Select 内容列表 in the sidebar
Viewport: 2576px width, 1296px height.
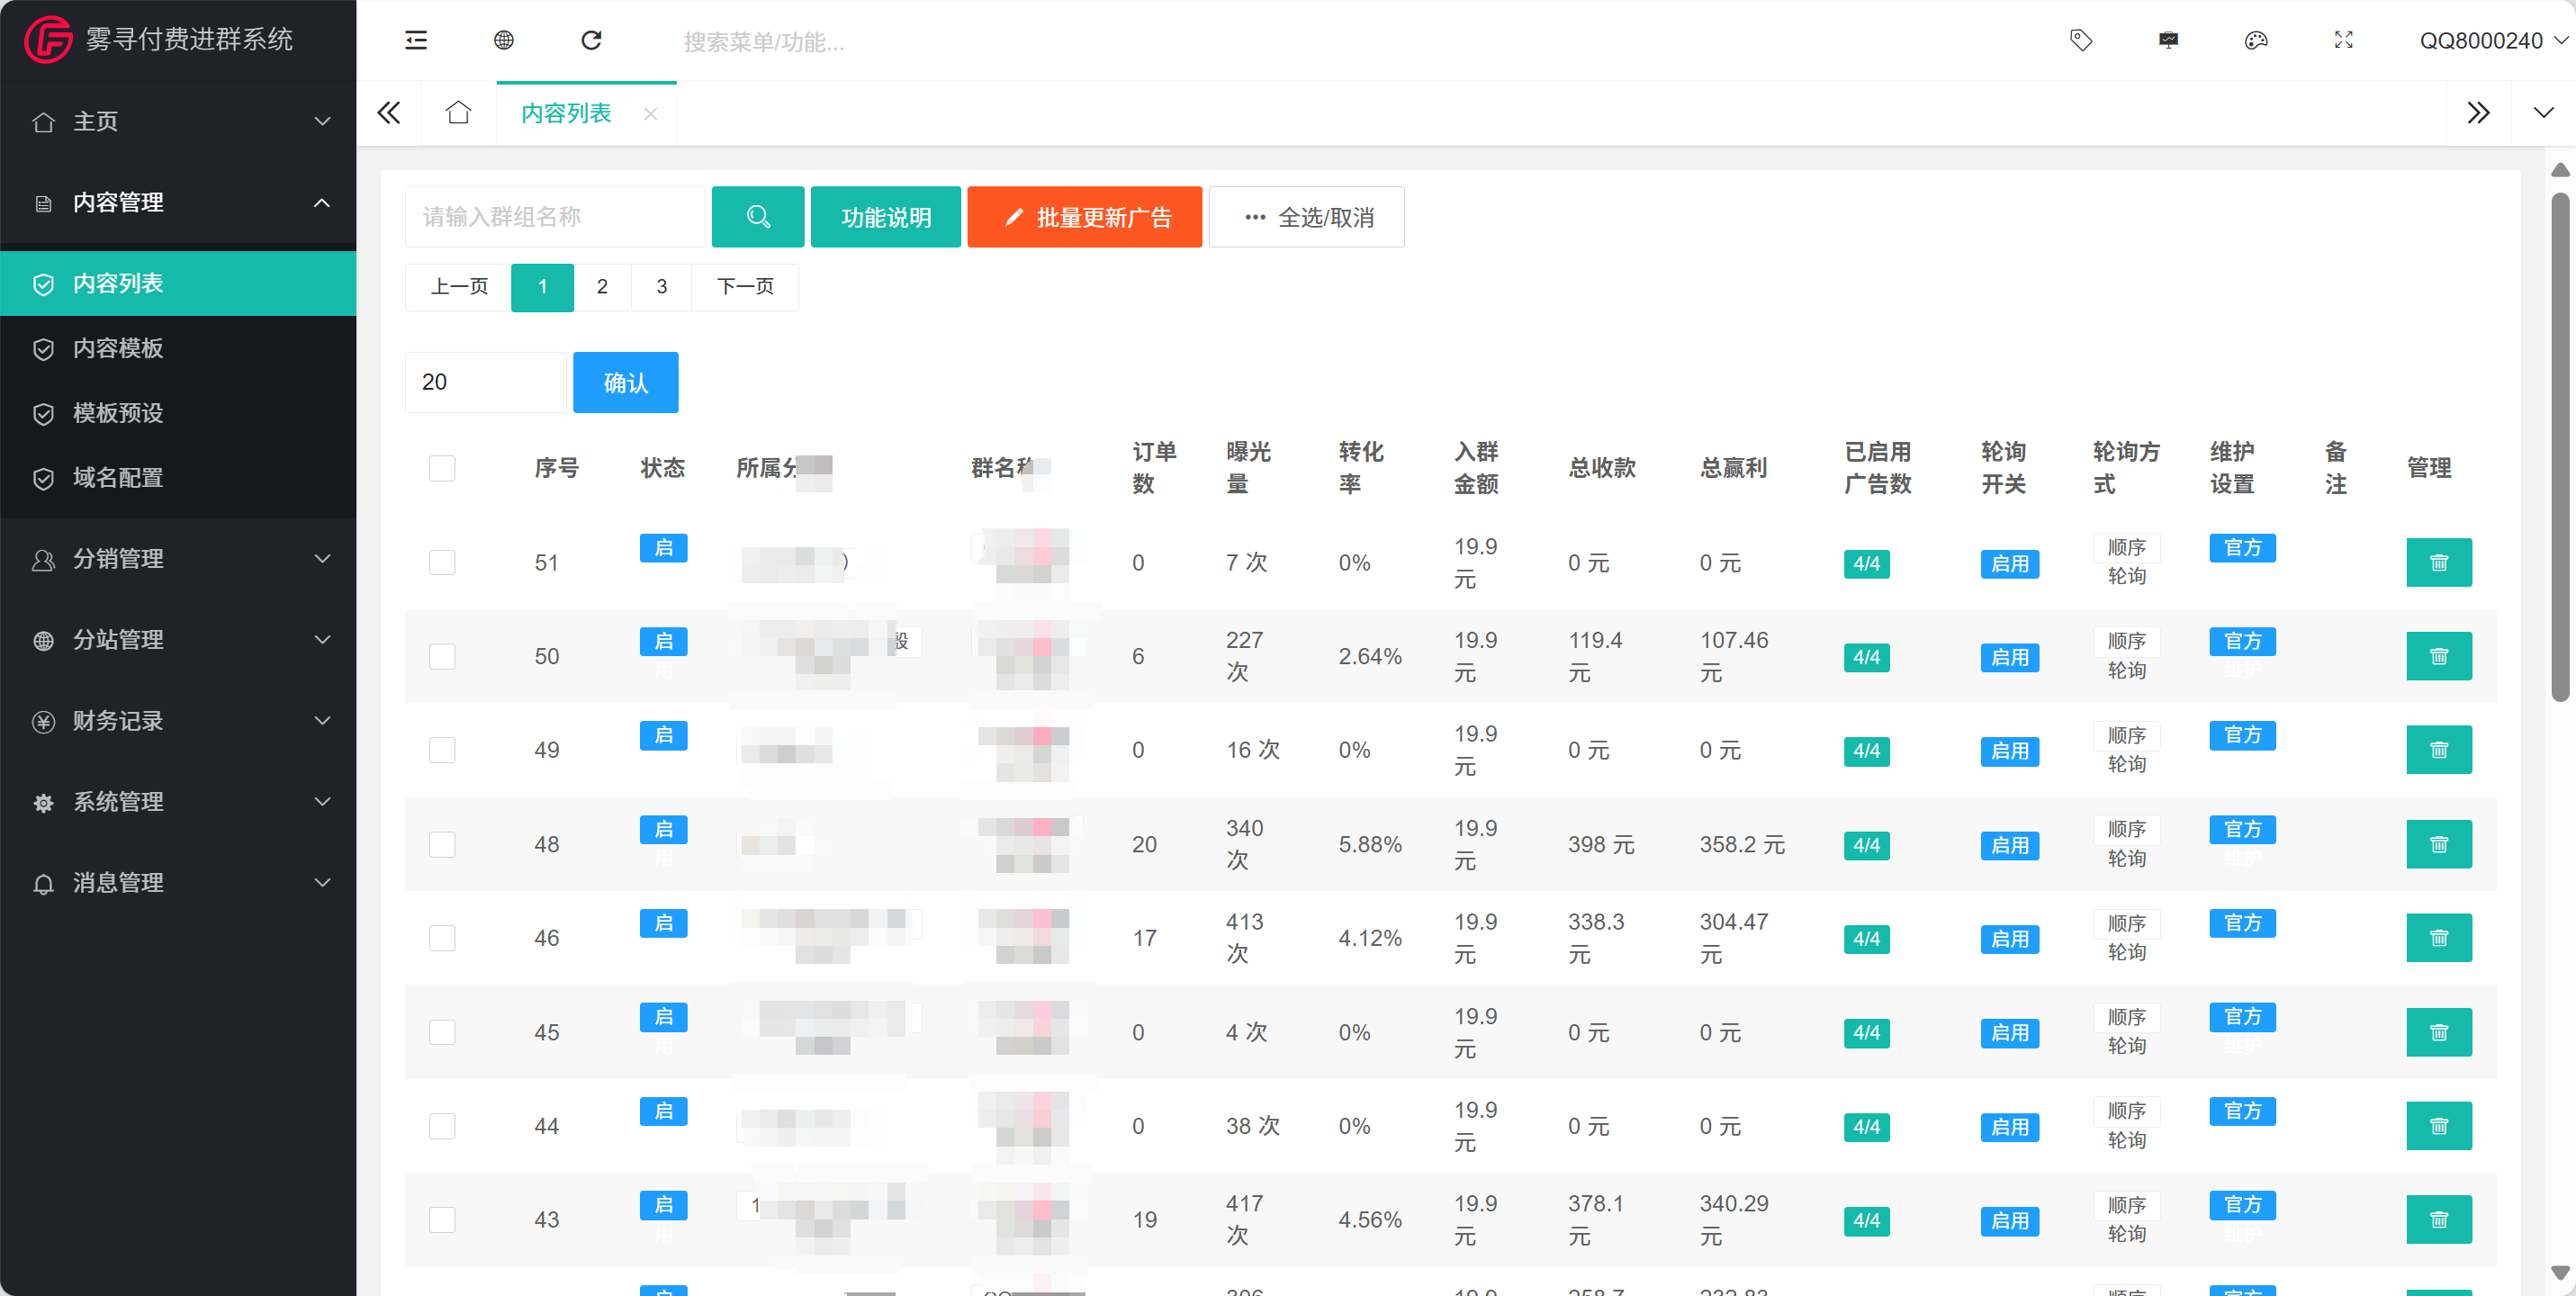pyautogui.click(x=178, y=283)
